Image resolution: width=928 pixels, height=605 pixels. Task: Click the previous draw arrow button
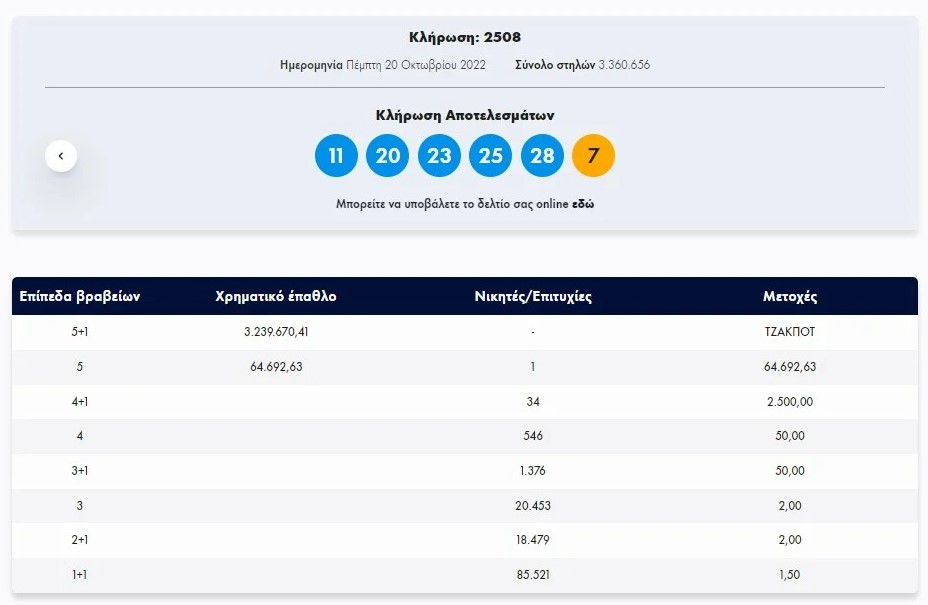pyautogui.click(x=61, y=155)
